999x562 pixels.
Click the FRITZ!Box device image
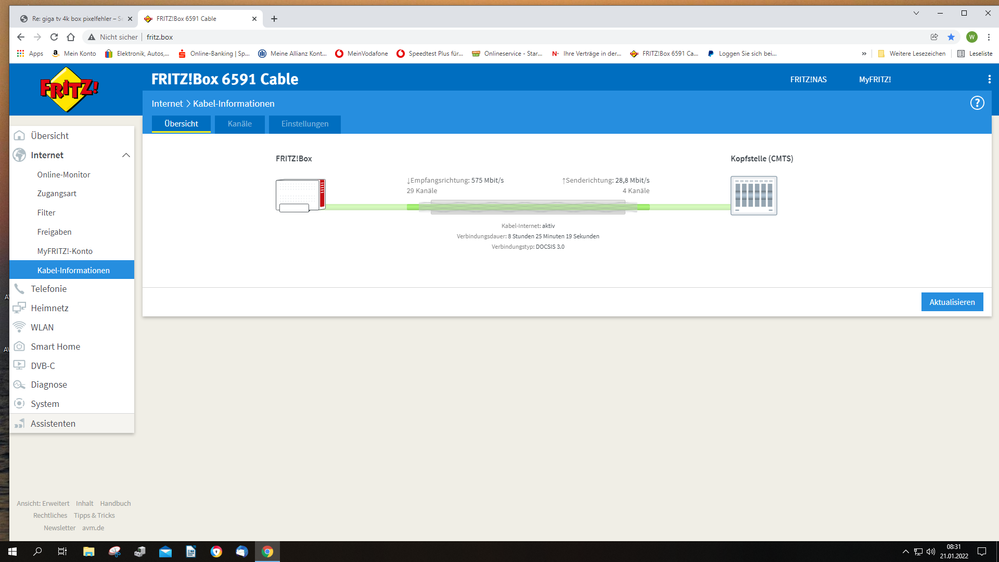[x=300, y=195]
